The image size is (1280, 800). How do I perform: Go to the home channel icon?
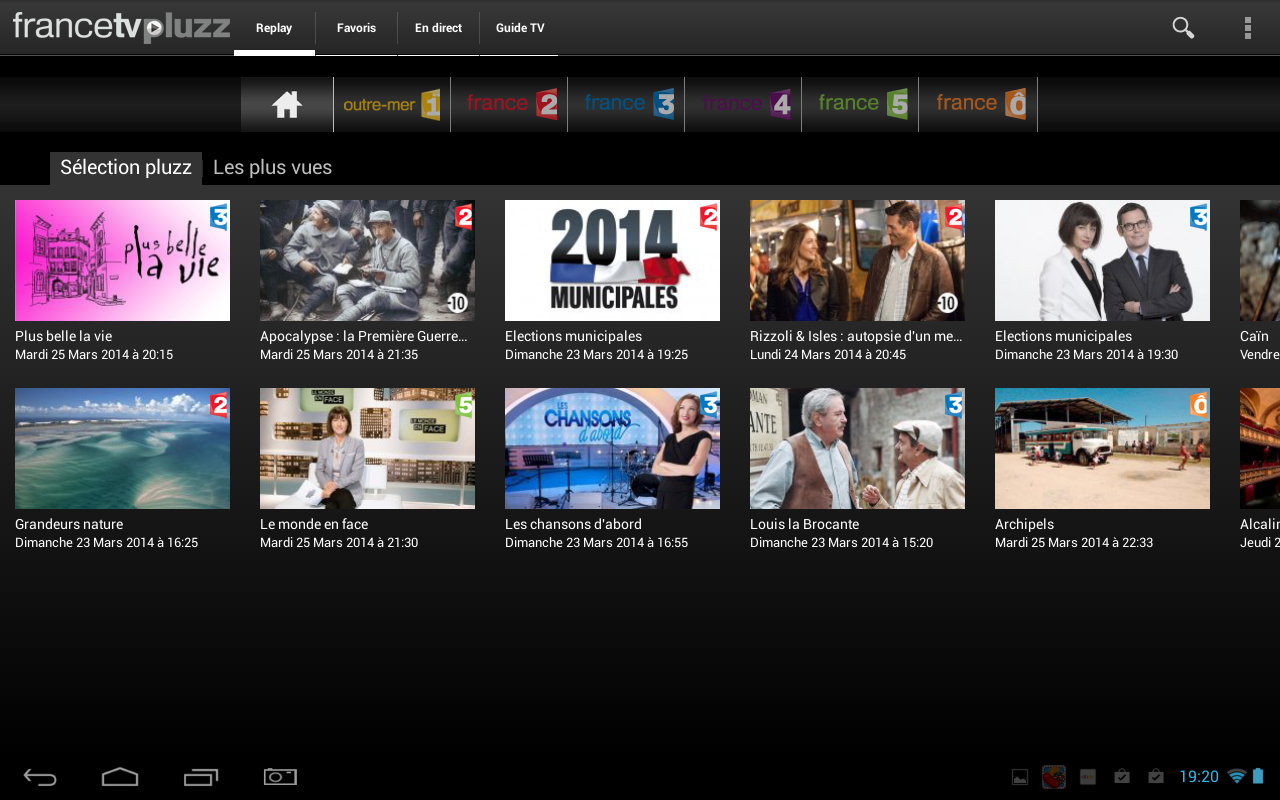(287, 104)
